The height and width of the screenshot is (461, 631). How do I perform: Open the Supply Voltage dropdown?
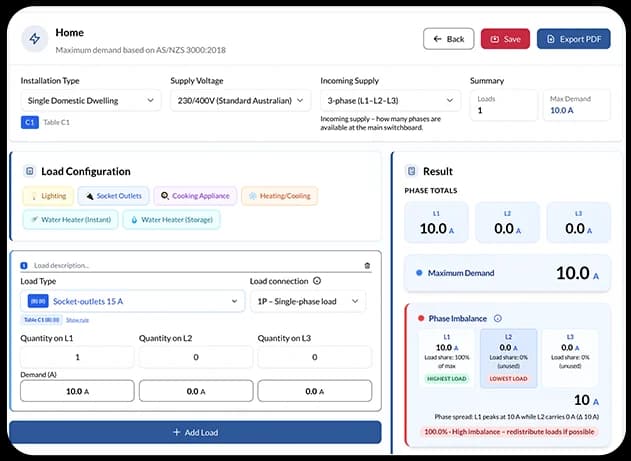click(240, 101)
